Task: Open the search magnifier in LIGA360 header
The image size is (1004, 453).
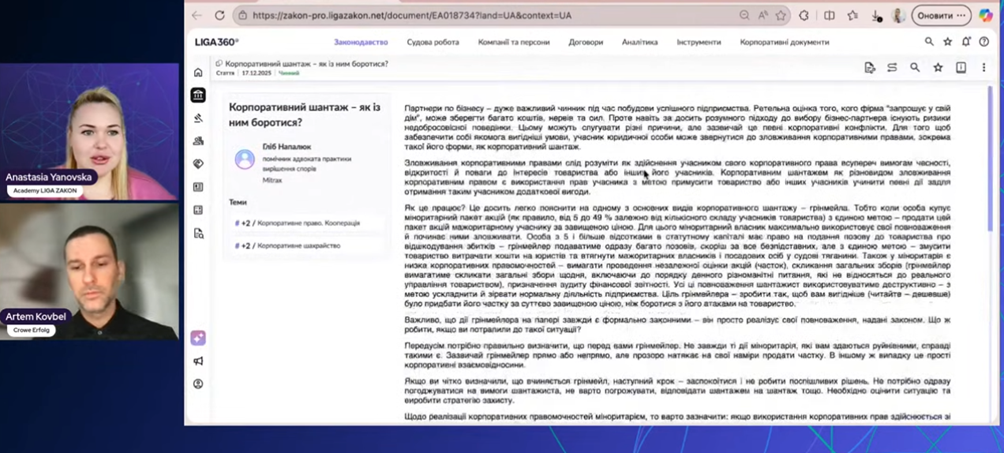Action: pos(929,42)
